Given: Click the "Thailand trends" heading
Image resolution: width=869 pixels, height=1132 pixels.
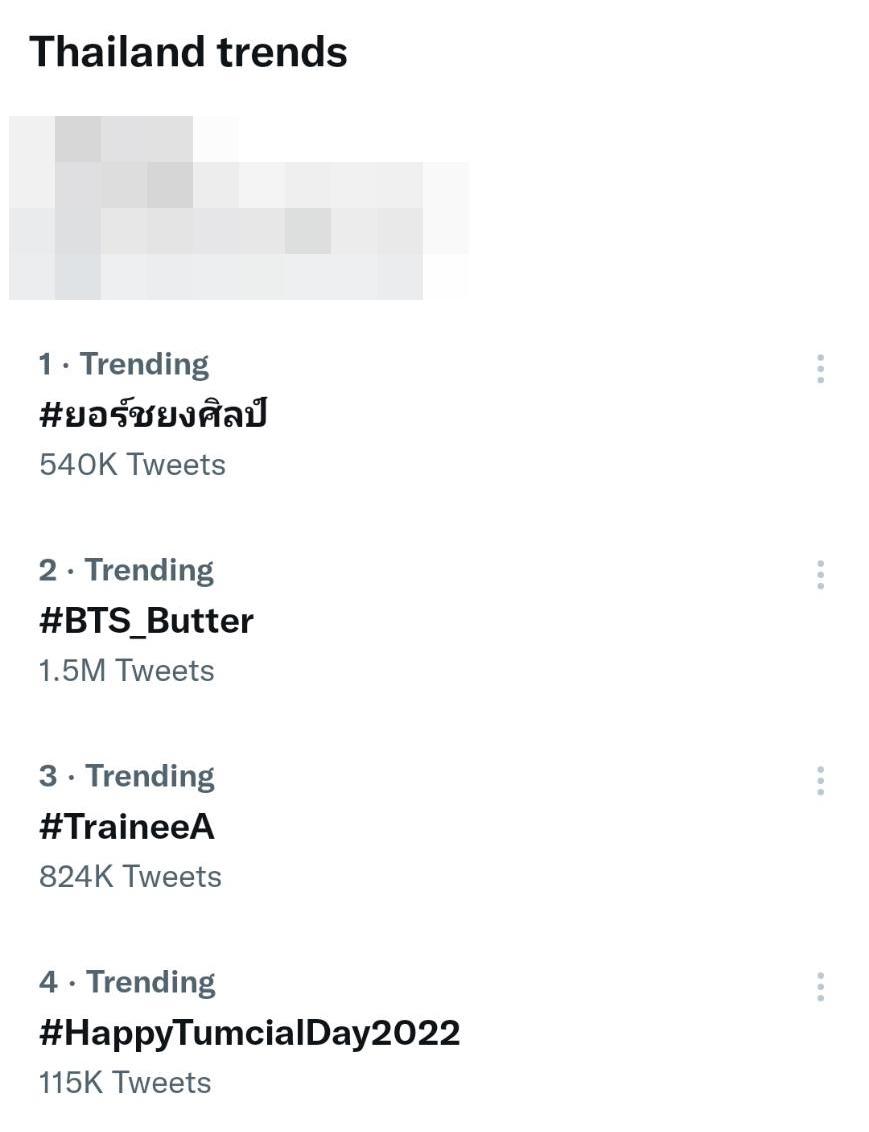Looking at the screenshot, I should pyautogui.click(x=188, y=52).
